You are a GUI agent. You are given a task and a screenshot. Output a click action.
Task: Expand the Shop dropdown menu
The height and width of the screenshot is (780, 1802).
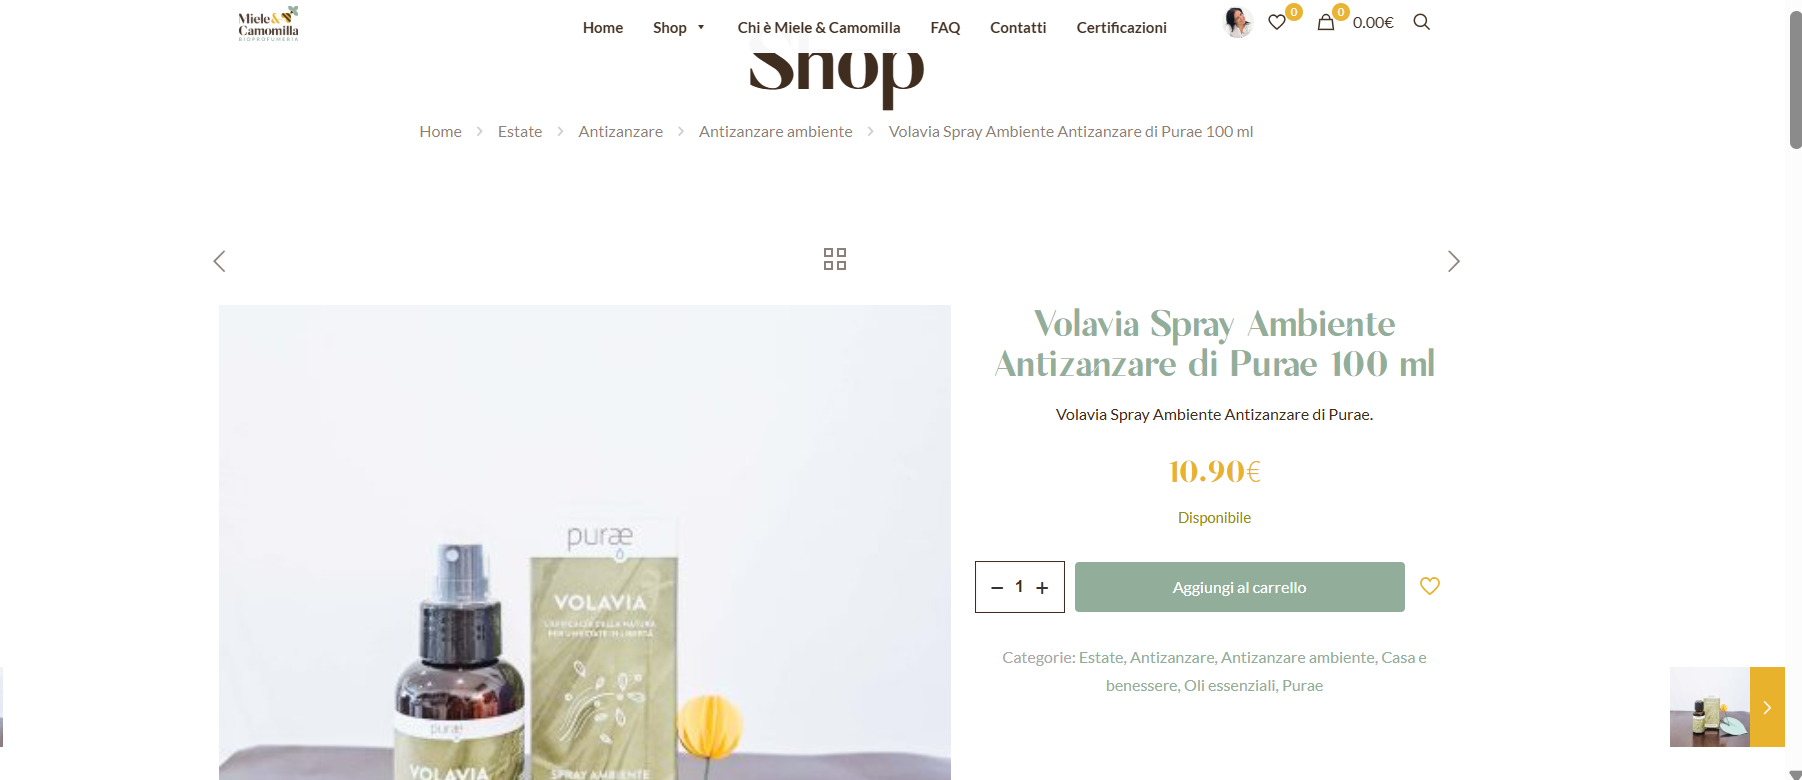coord(679,28)
